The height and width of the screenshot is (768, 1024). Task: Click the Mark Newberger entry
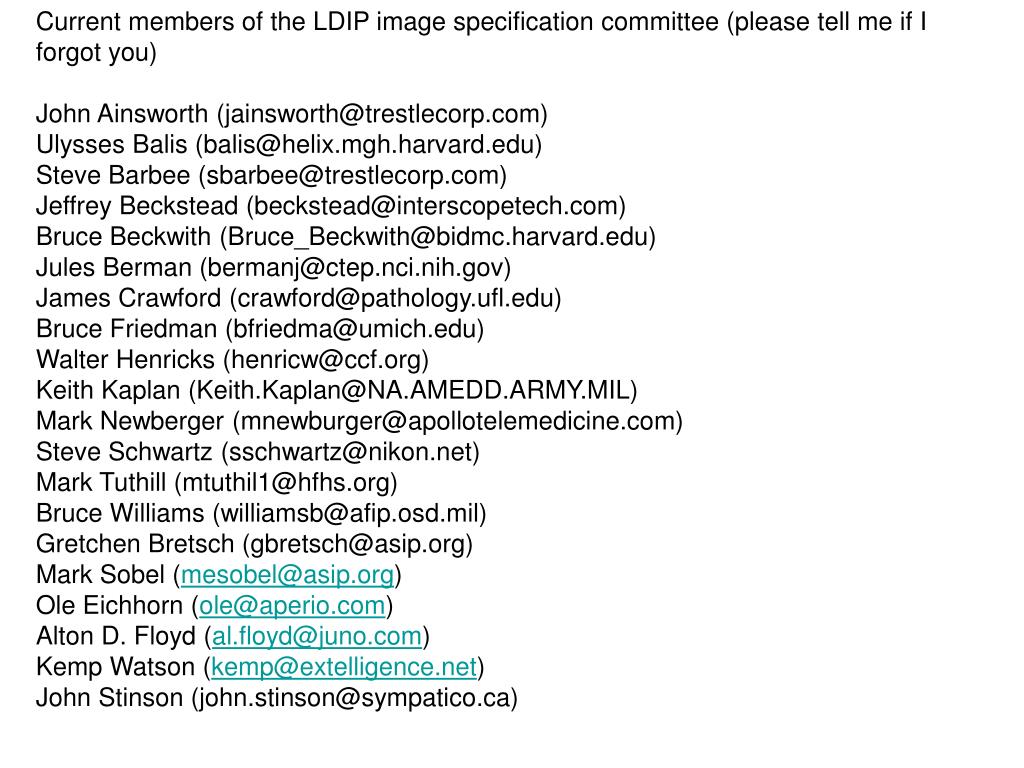[x=360, y=421]
